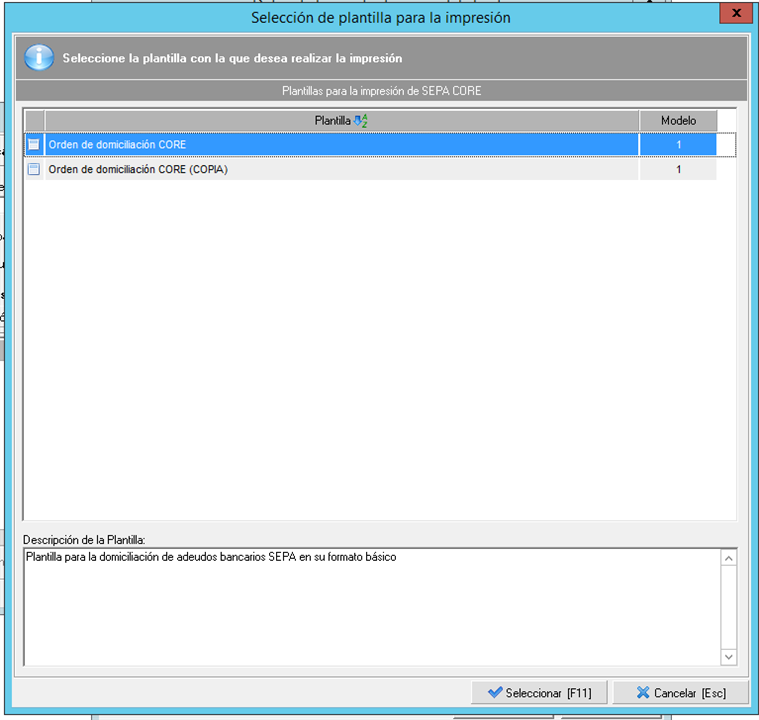The width and height of the screenshot is (759, 720).
Task: Click the A-Z sort icon beside Plantilla
Action: pos(361,121)
